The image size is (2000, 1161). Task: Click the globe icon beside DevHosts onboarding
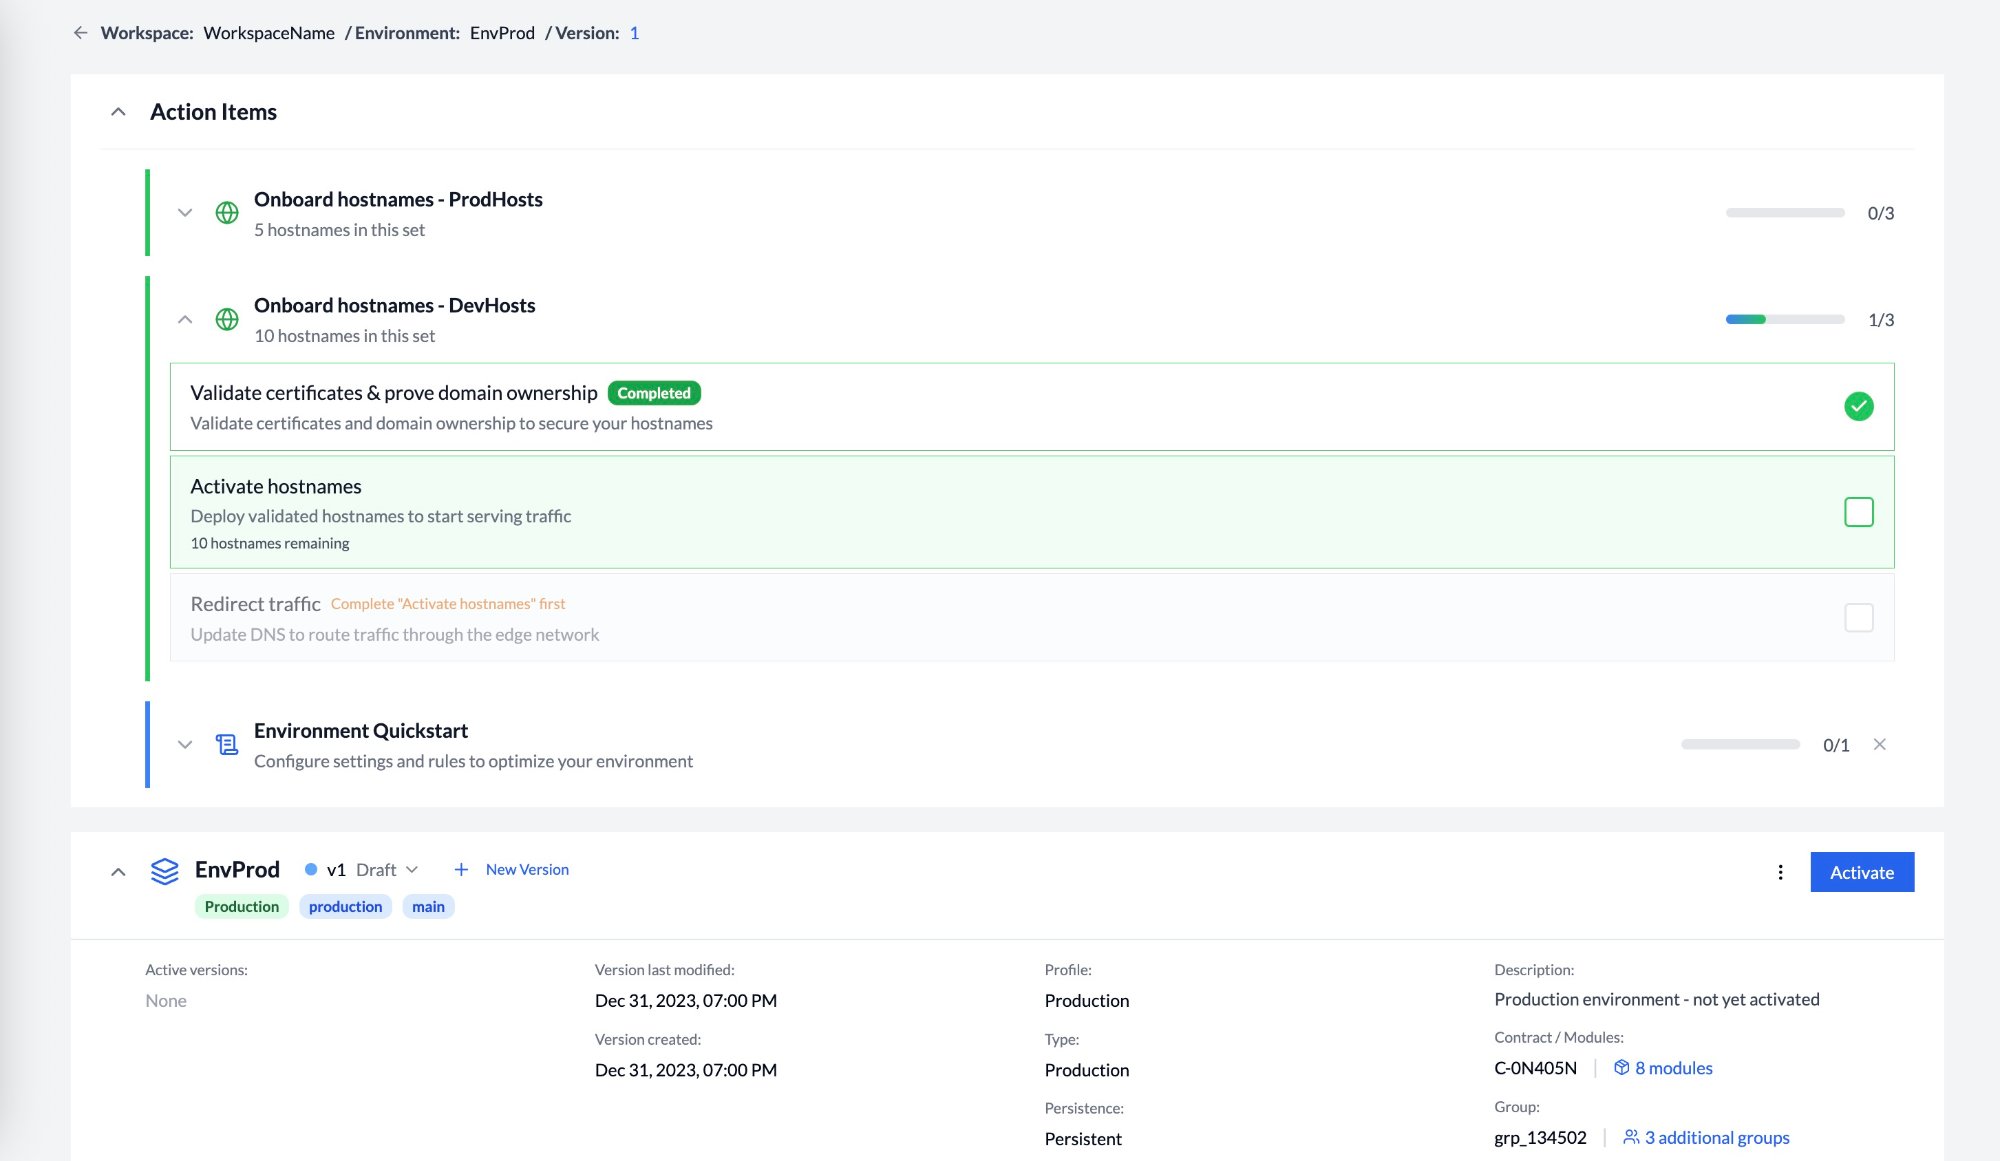227,318
